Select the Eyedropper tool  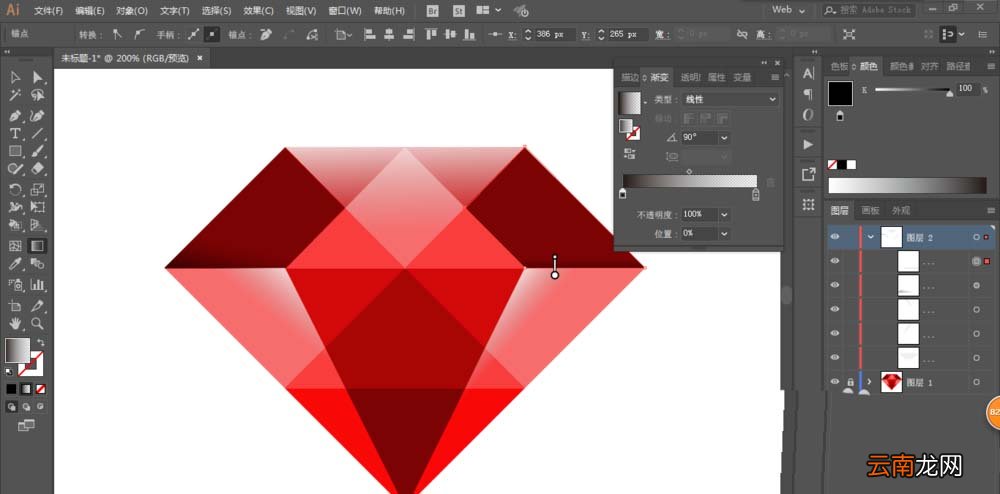click(15, 263)
